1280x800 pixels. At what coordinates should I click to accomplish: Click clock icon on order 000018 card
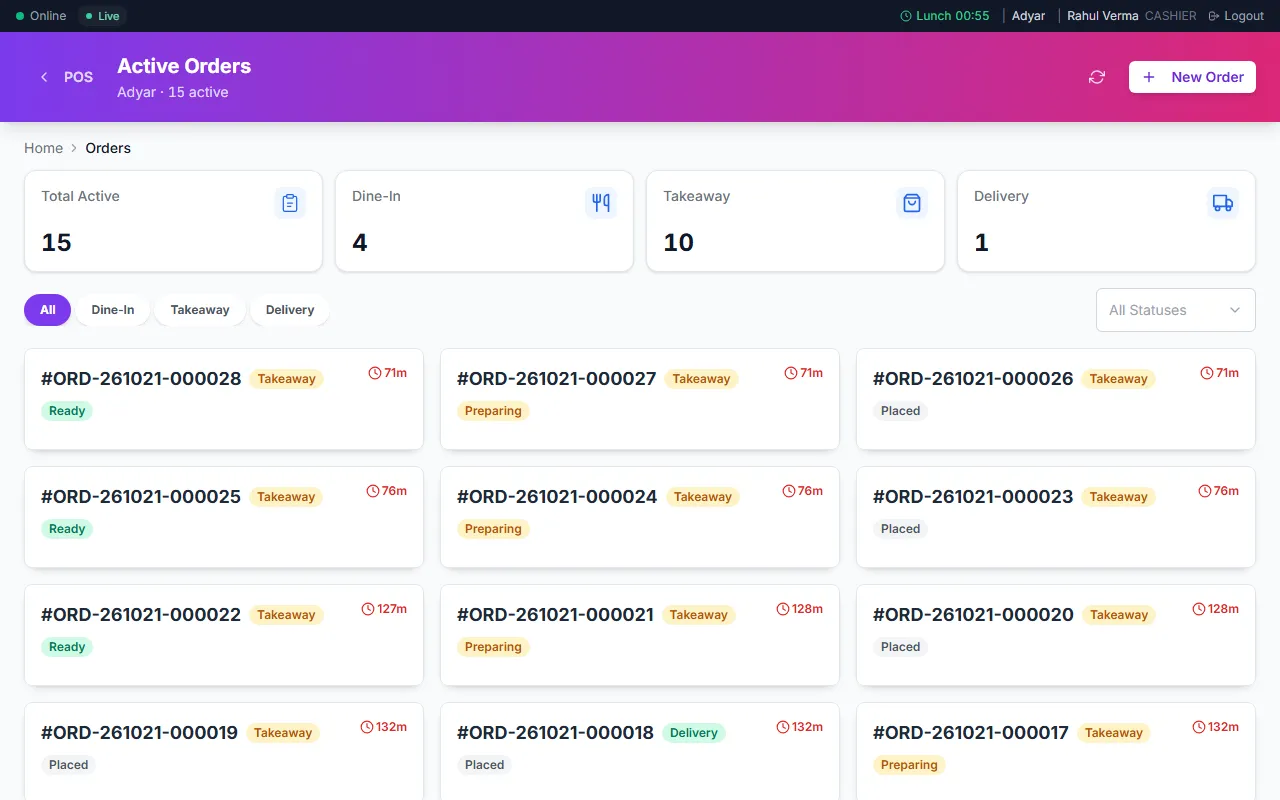tap(783, 727)
